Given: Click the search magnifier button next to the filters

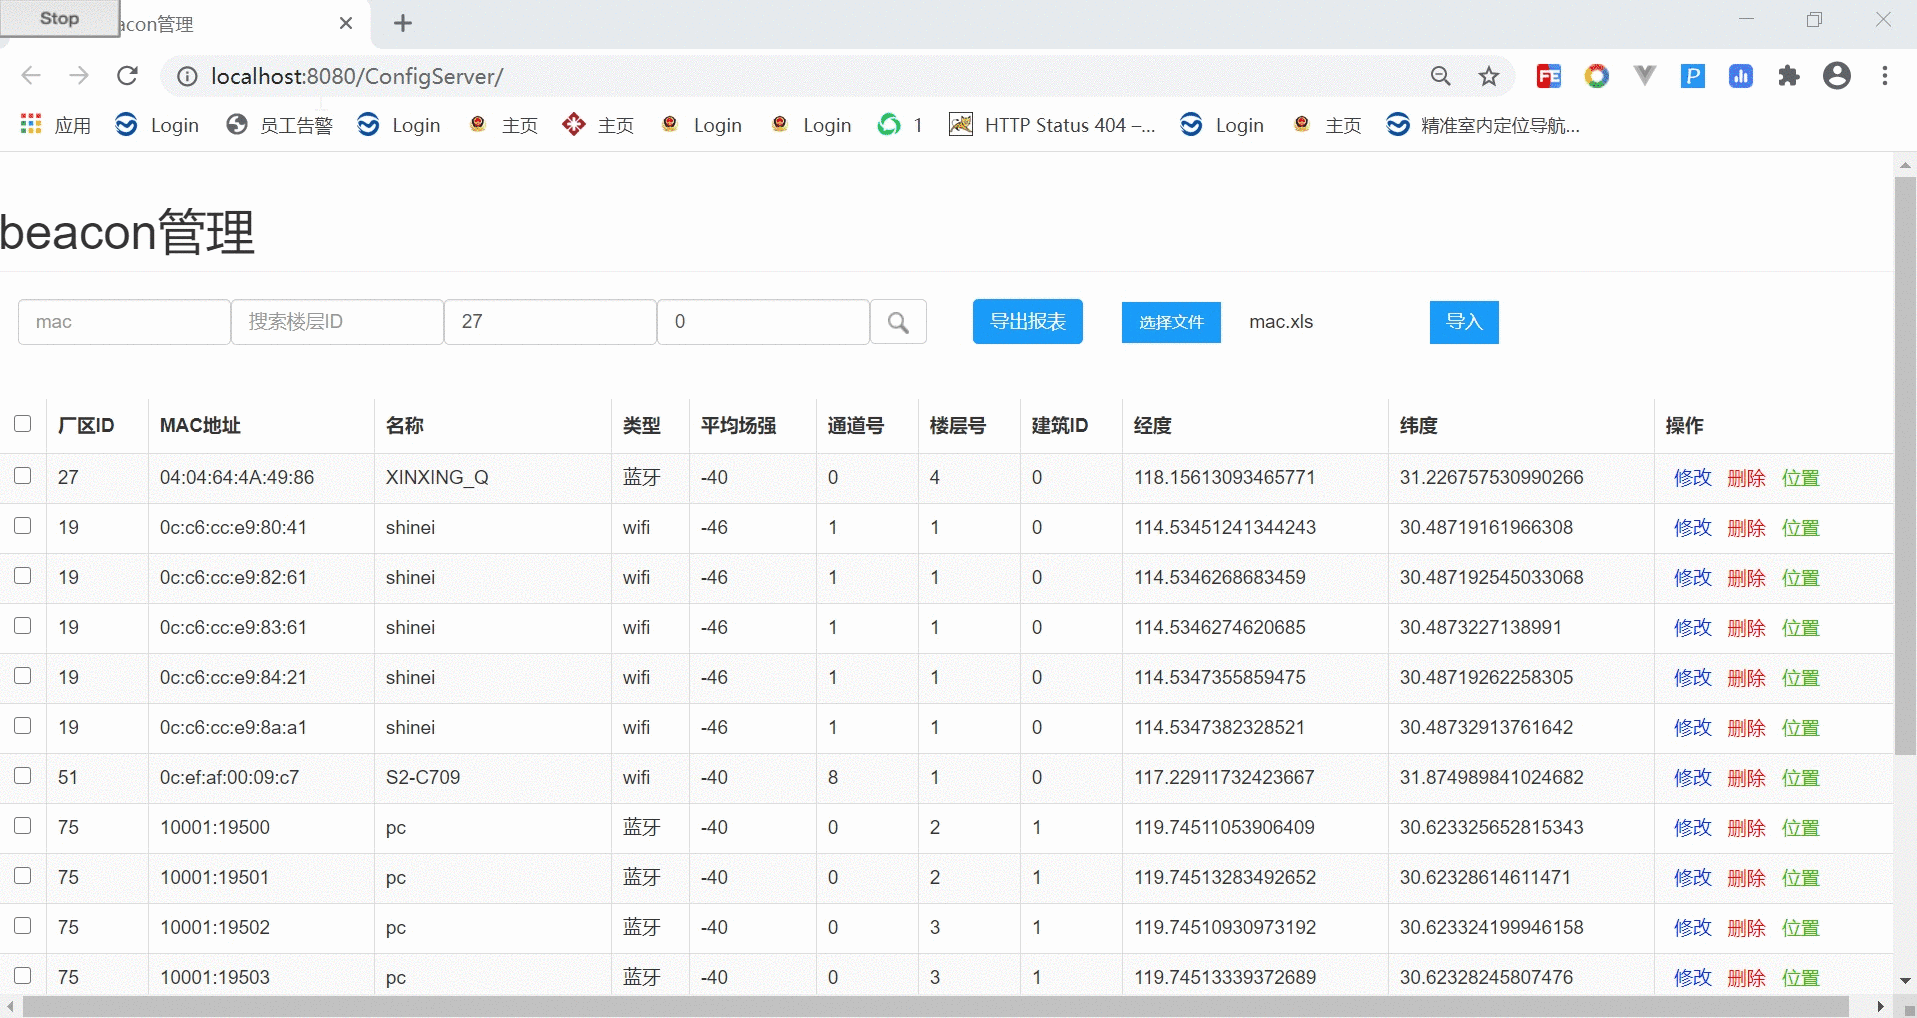Looking at the screenshot, I should click(x=898, y=322).
